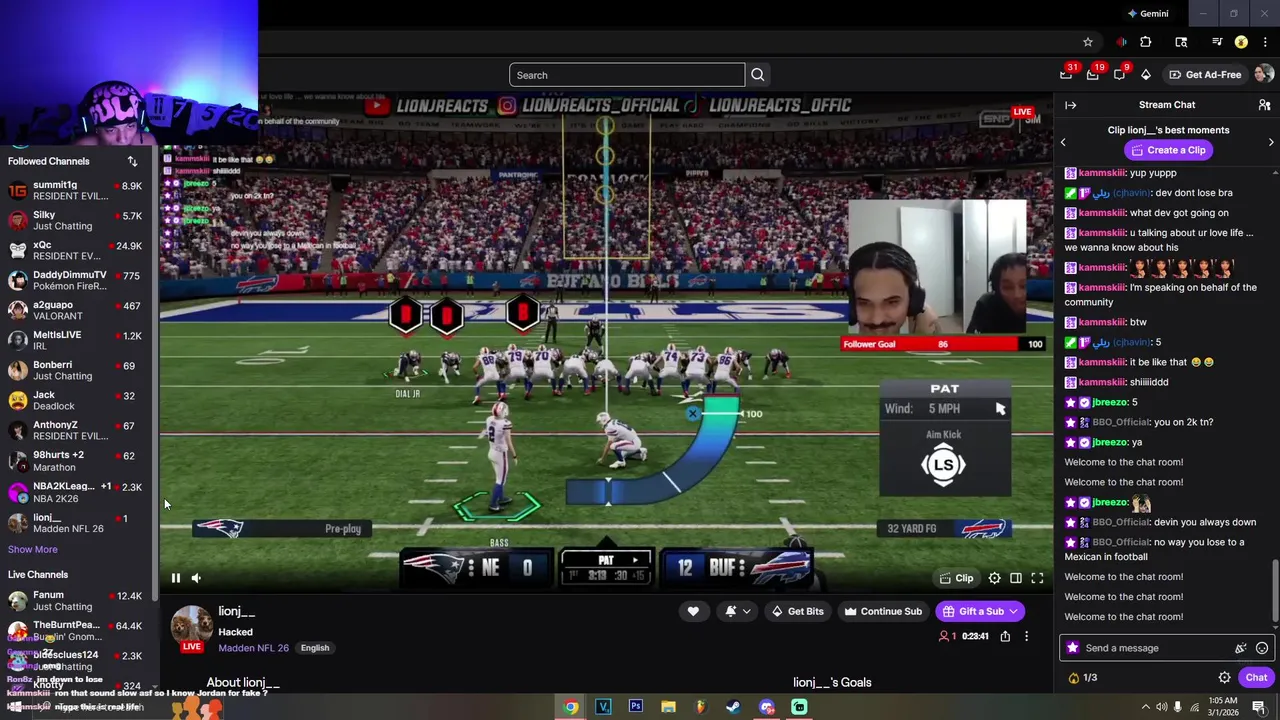Click jbreezo username in chat saying ya
Screen dimensions: 1280x720
(x=1109, y=442)
